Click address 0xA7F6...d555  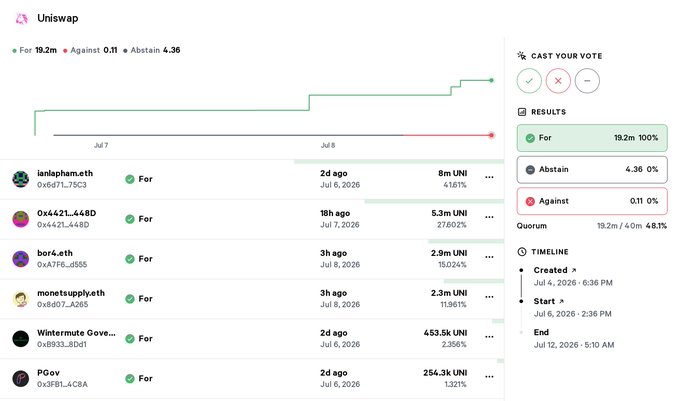click(62, 265)
